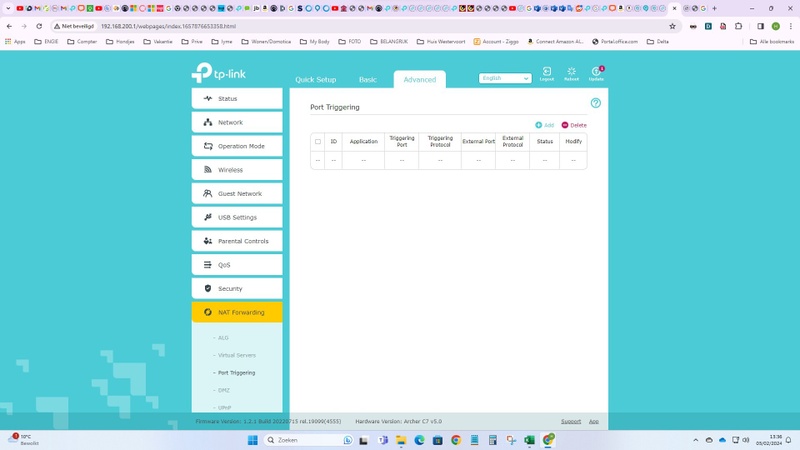Open the Guest Network section
800x450 pixels.
[x=237, y=193]
